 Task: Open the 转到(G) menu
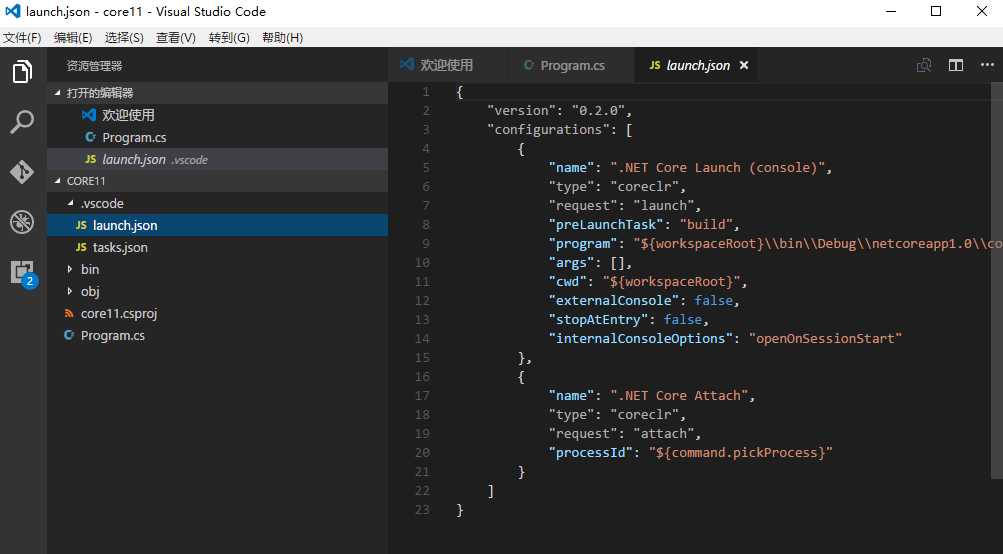point(229,38)
